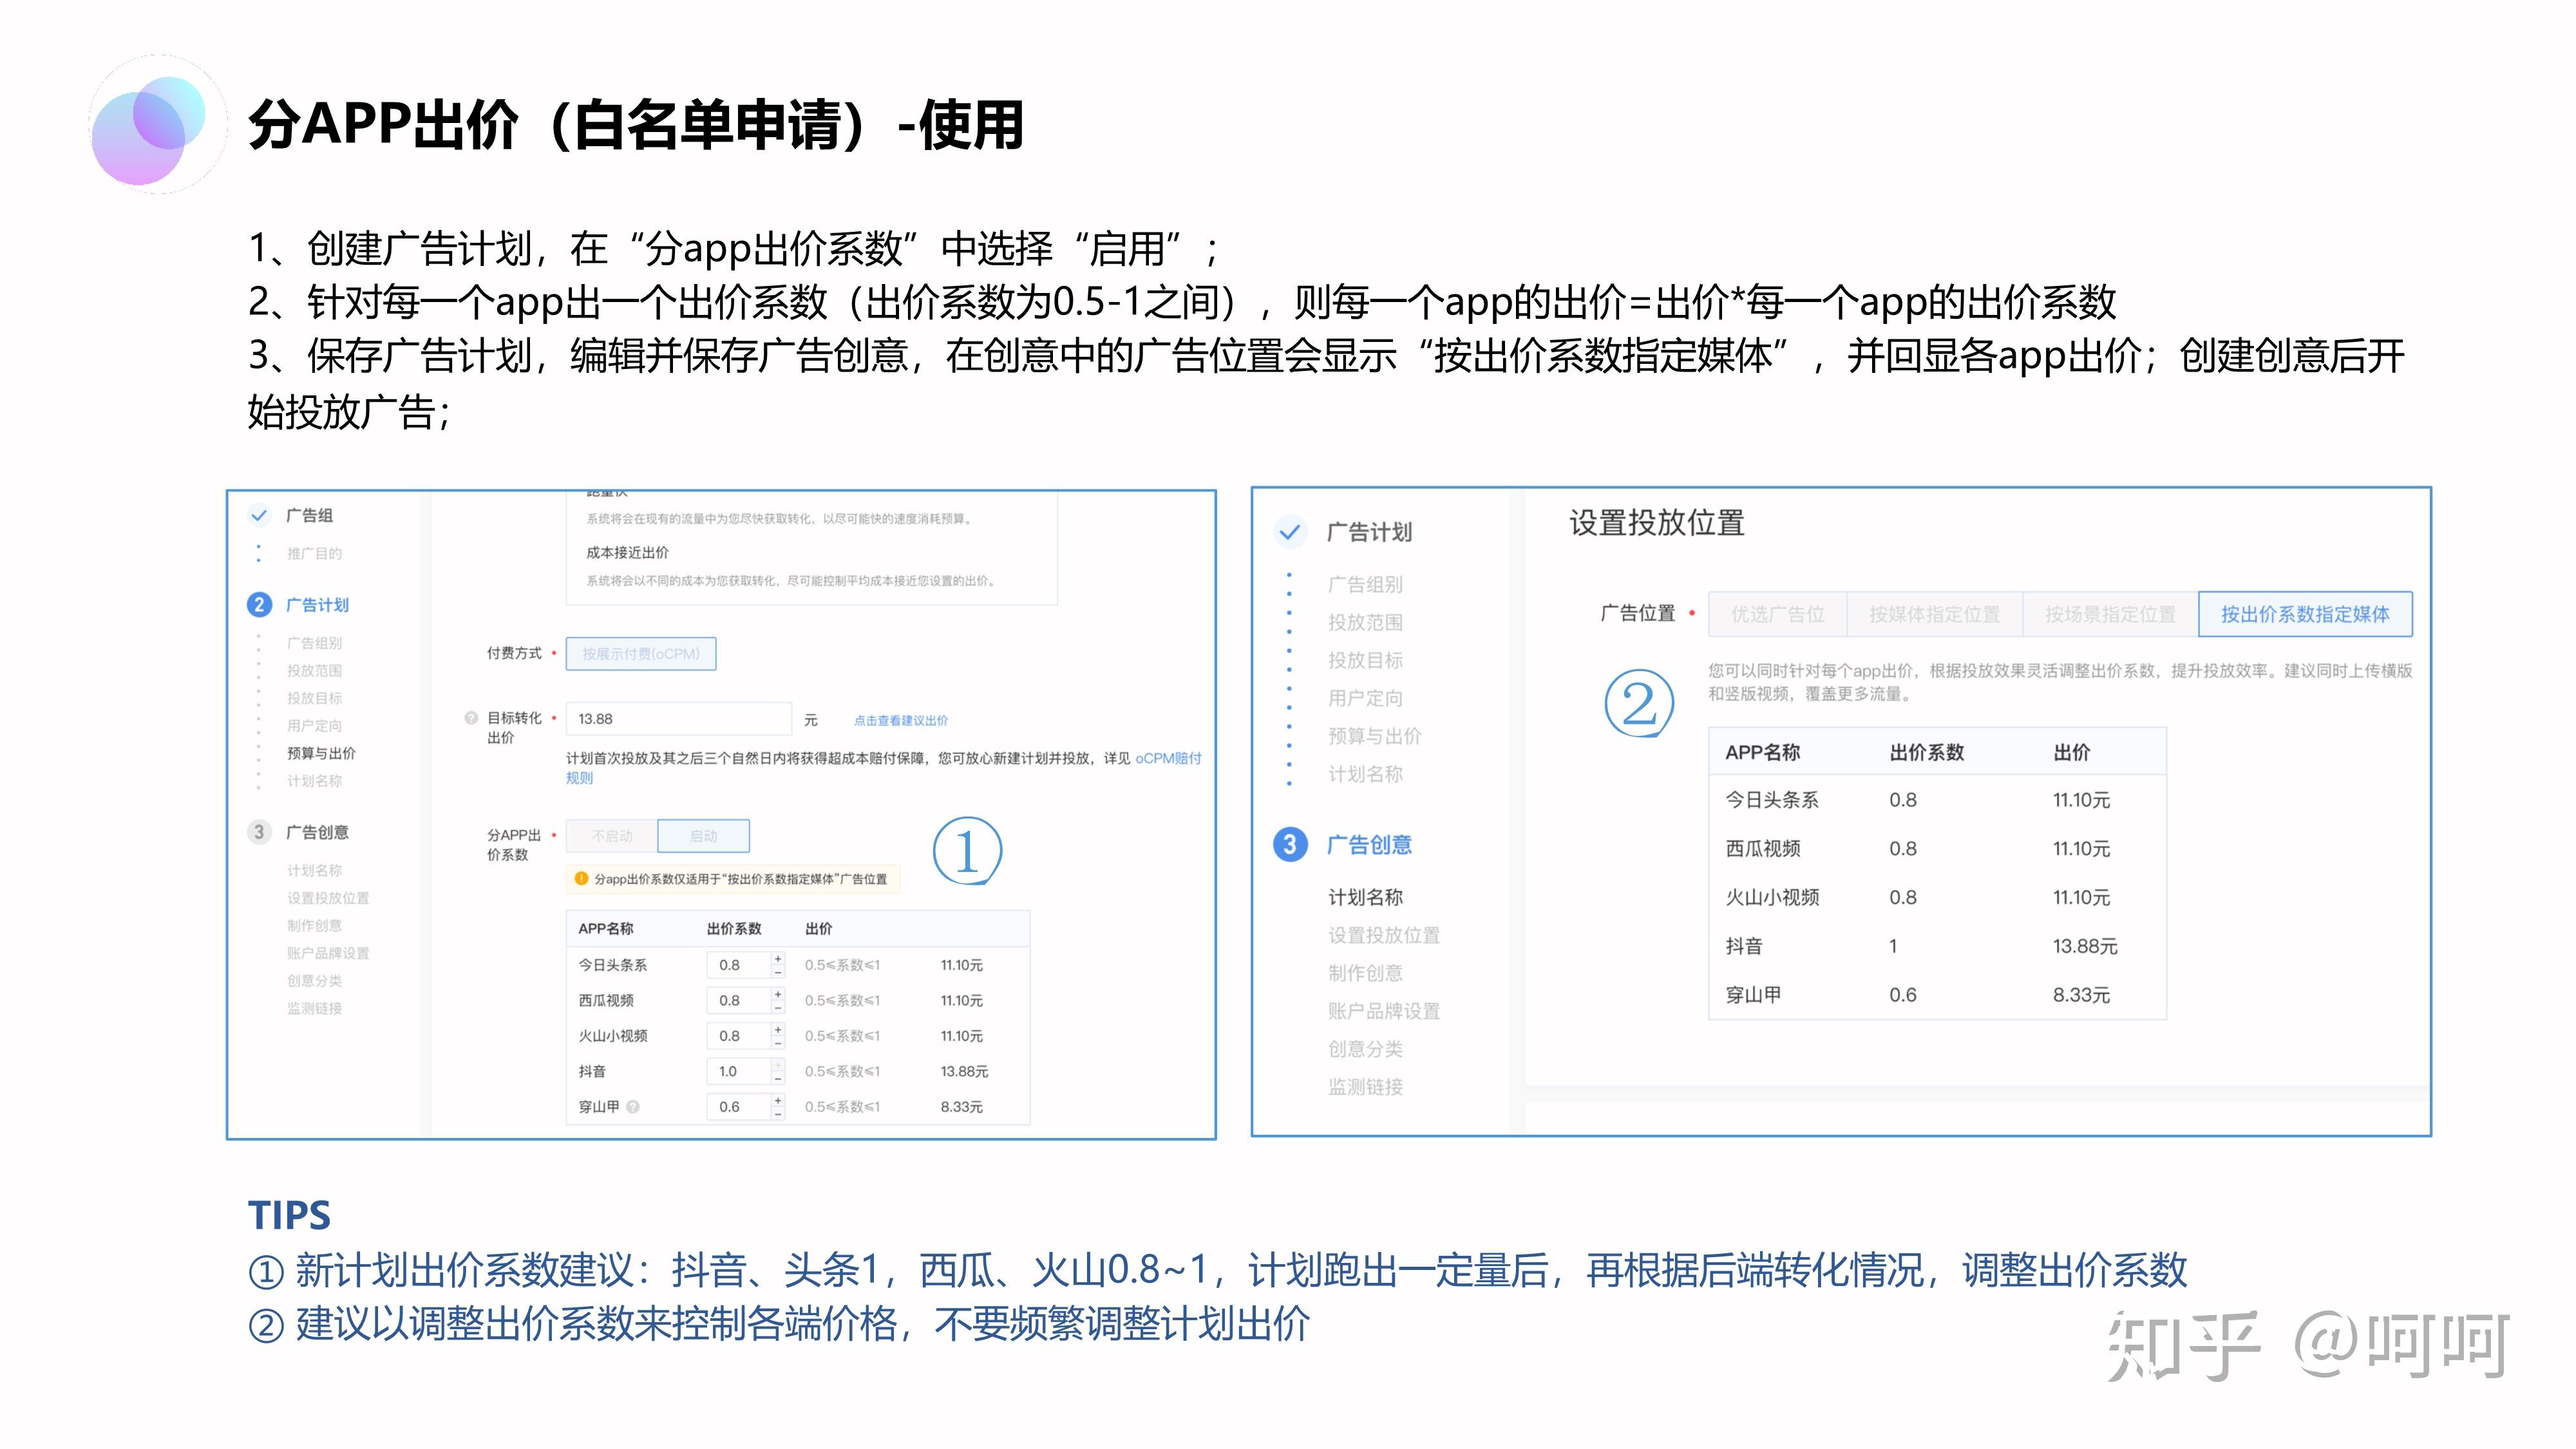This screenshot has width=2576, height=1449.
Task: Open 制作创意 under the blue step 3 广告创意
Action: click(x=1365, y=973)
